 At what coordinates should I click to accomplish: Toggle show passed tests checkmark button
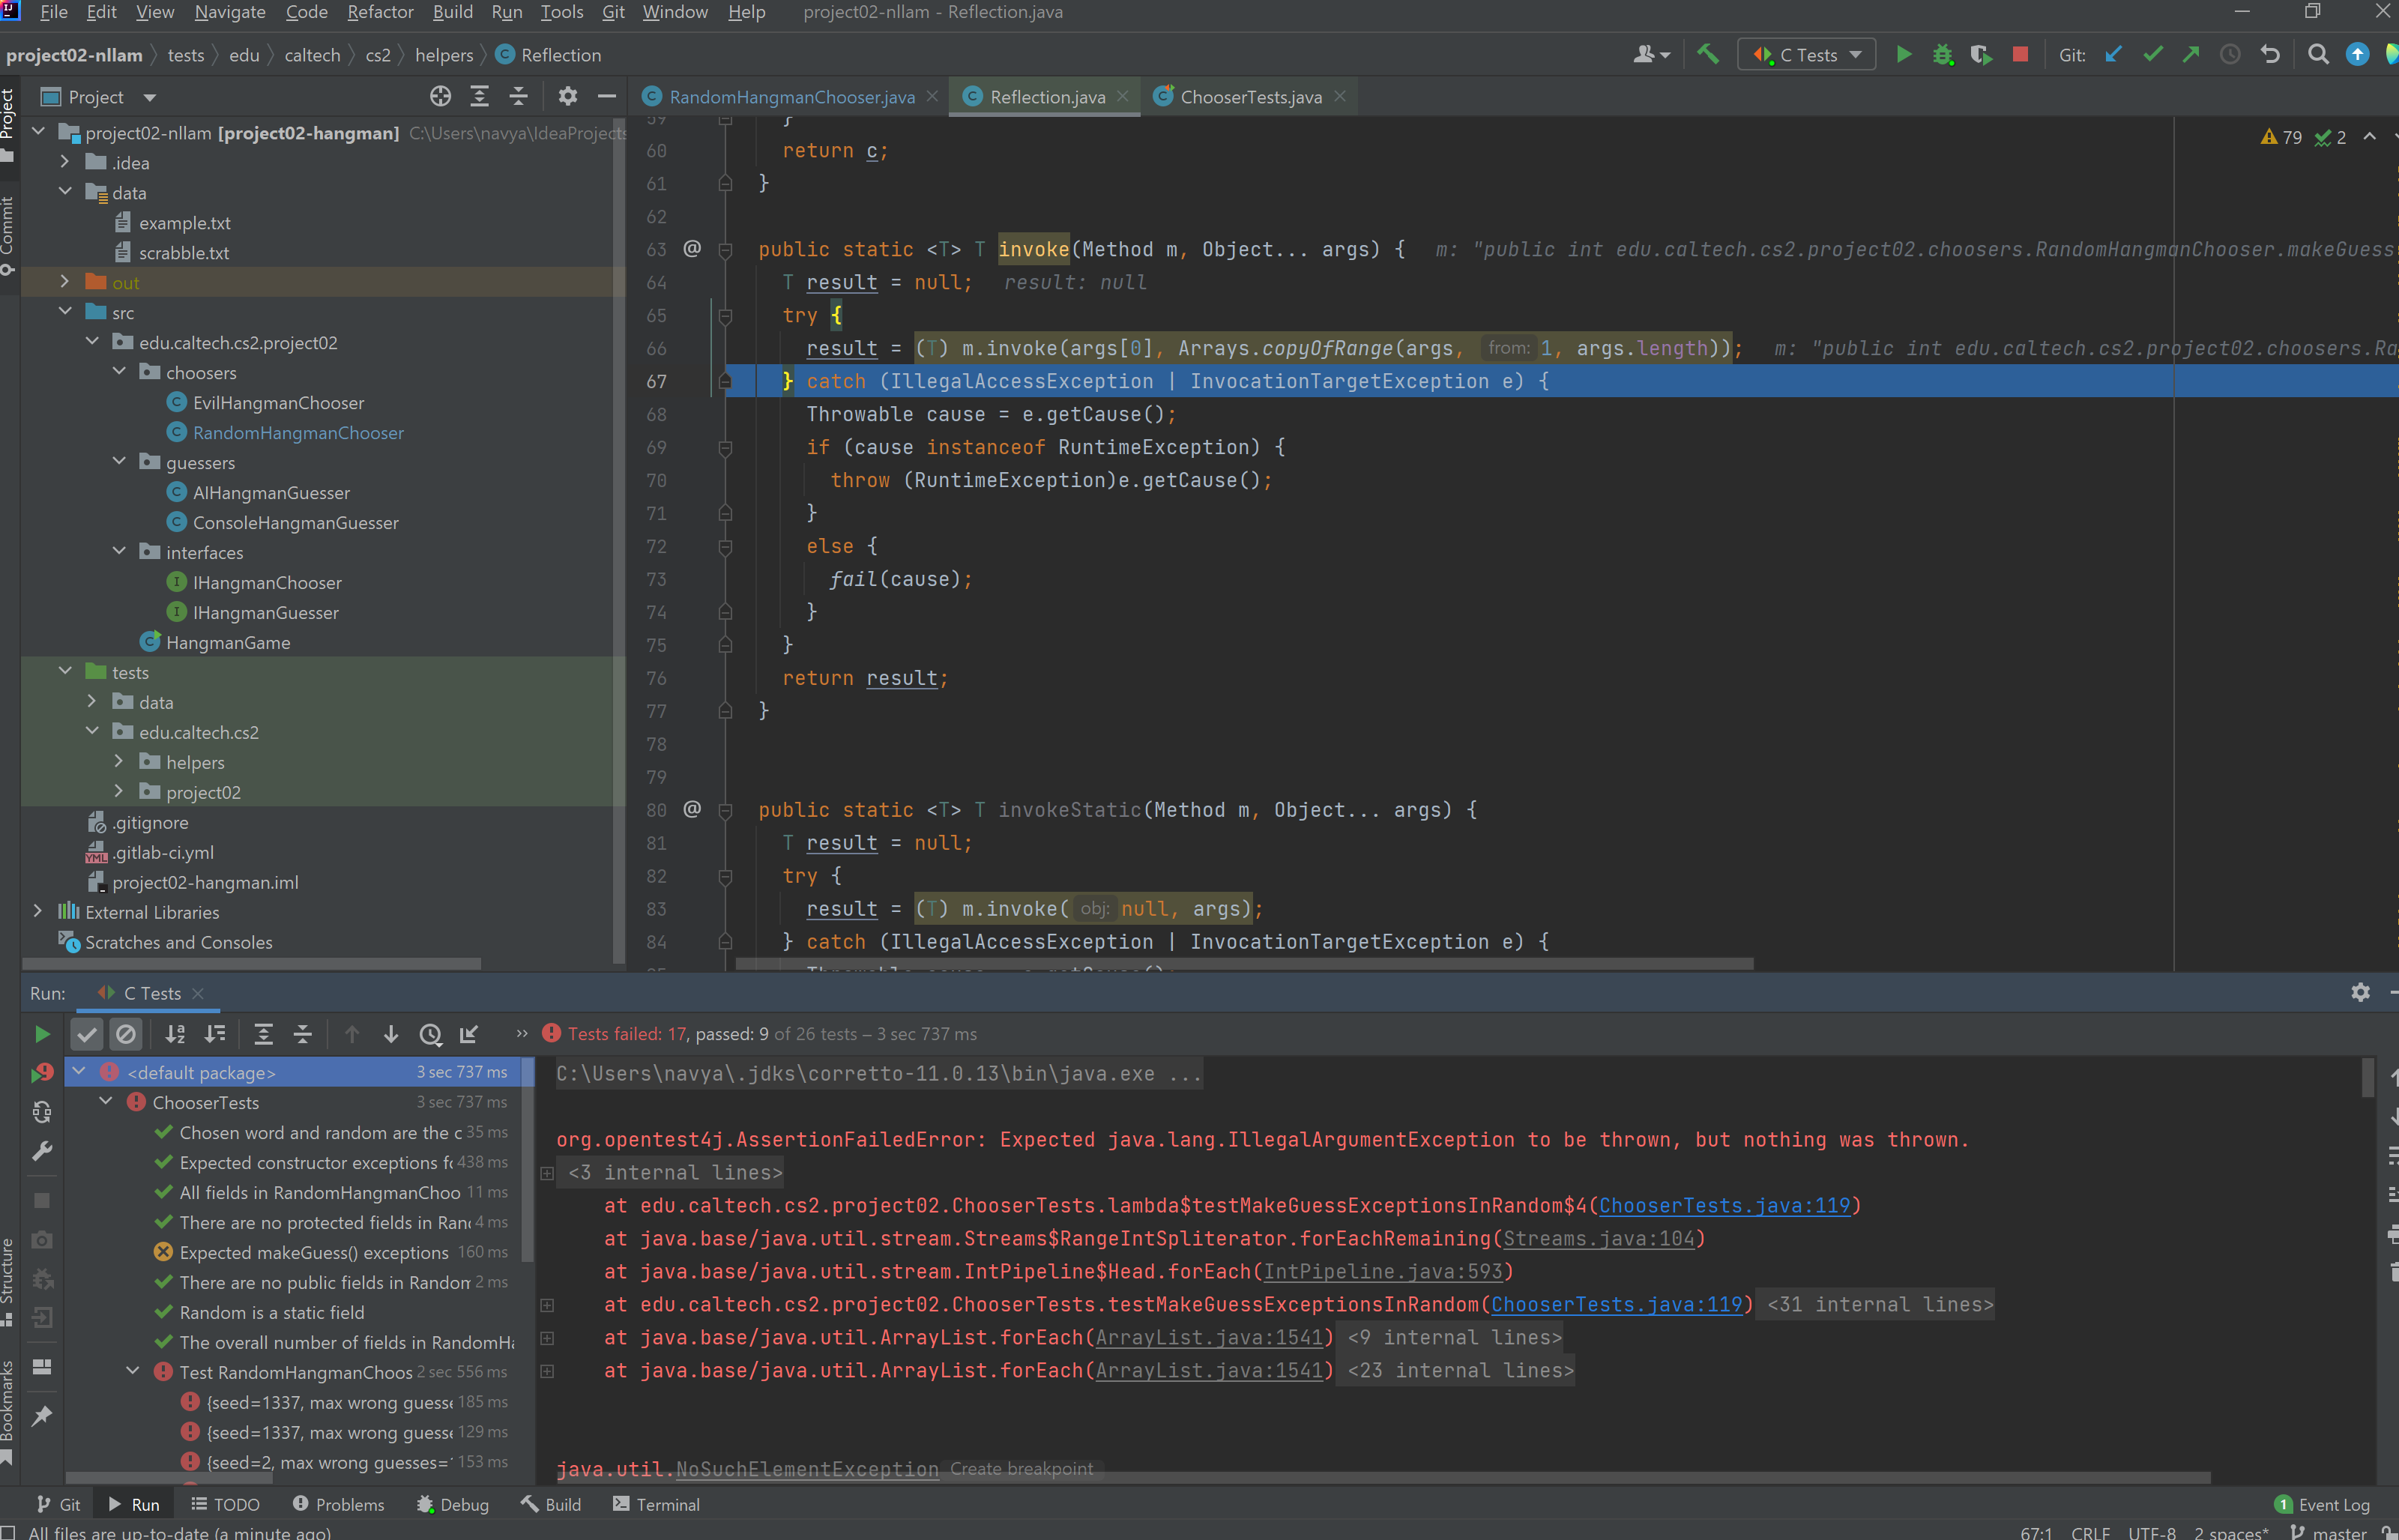coord(87,1035)
